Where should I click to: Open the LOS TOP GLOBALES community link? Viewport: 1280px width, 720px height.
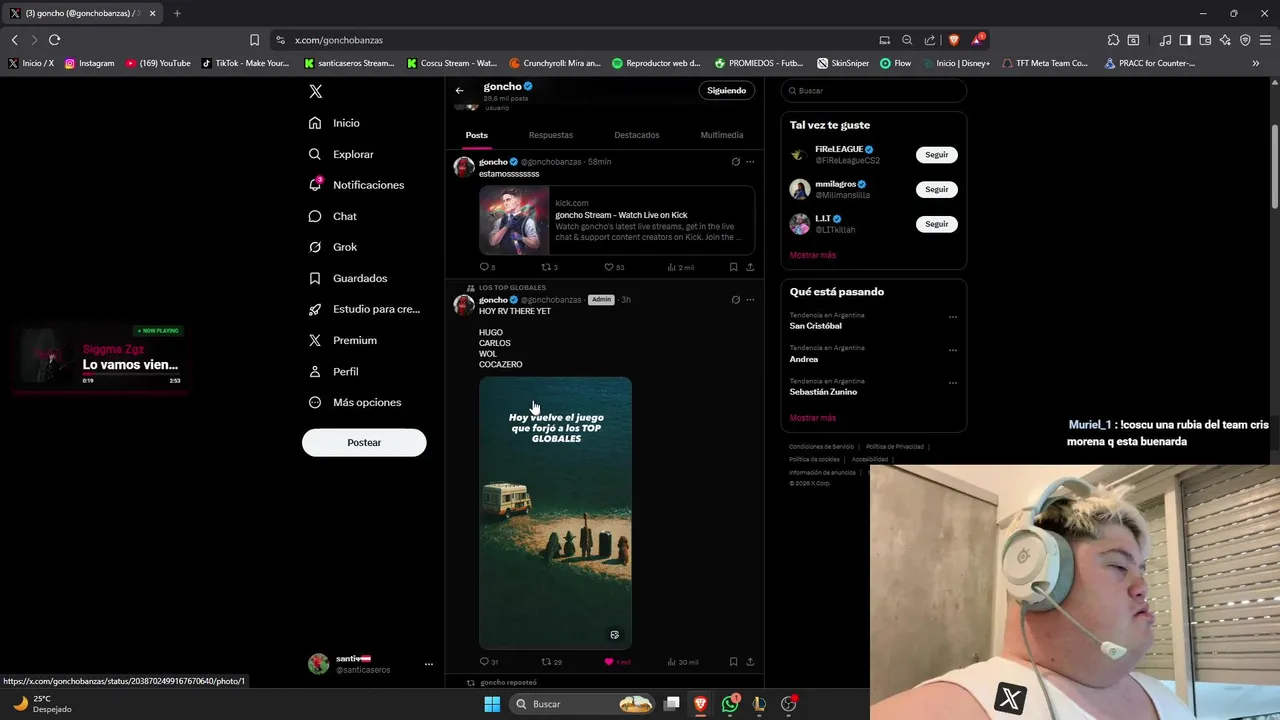(x=512, y=288)
